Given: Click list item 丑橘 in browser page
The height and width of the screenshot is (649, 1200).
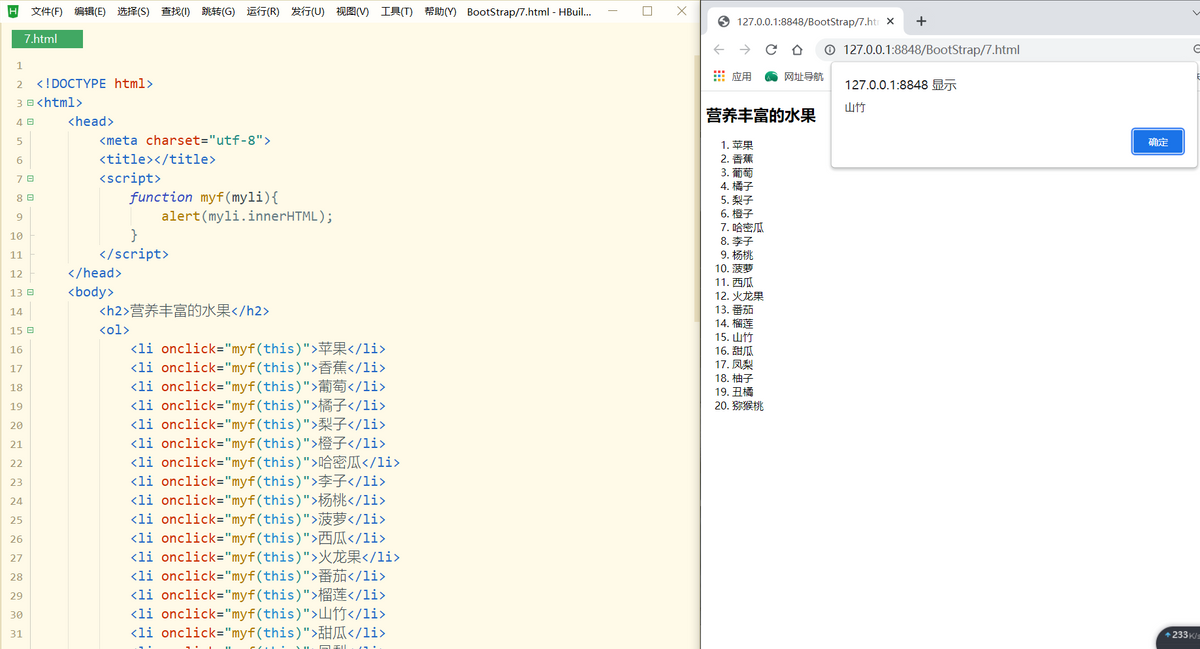Looking at the screenshot, I should pyautogui.click(x=742, y=392).
